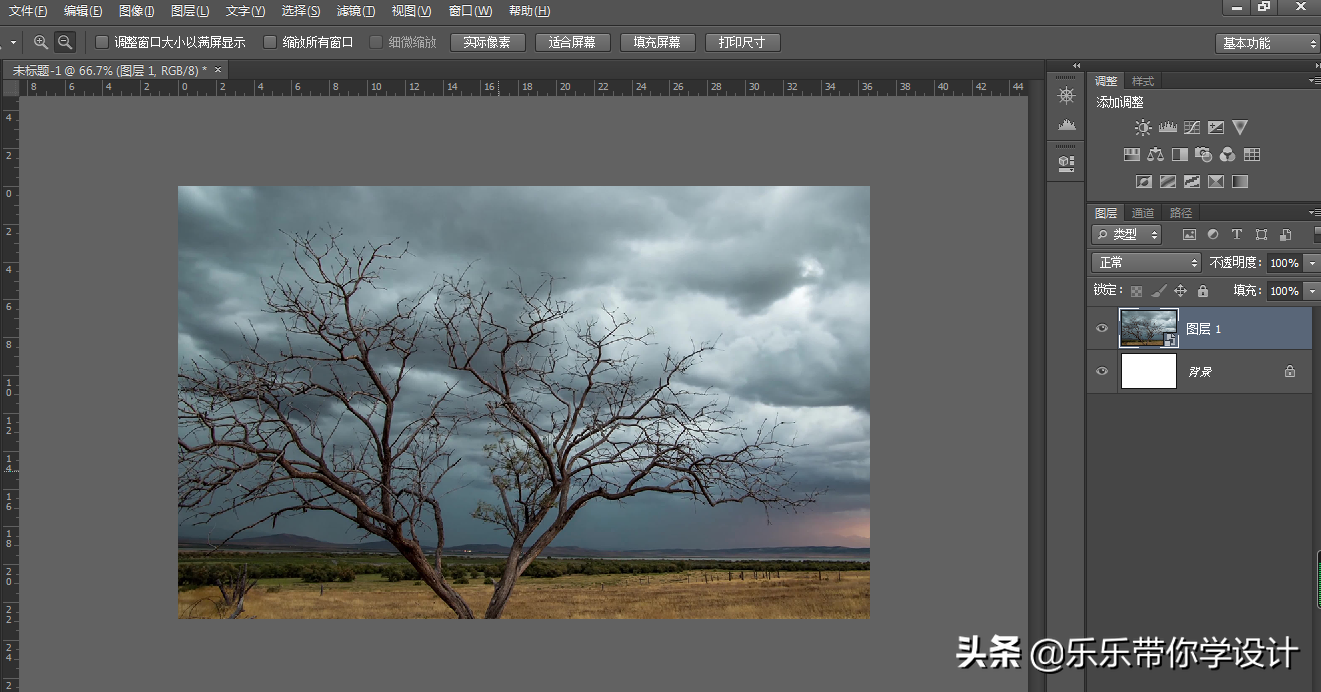This screenshot has width=1321, height=692.
Task: Click the 实际像素 button
Action: [x=487, y=43]
